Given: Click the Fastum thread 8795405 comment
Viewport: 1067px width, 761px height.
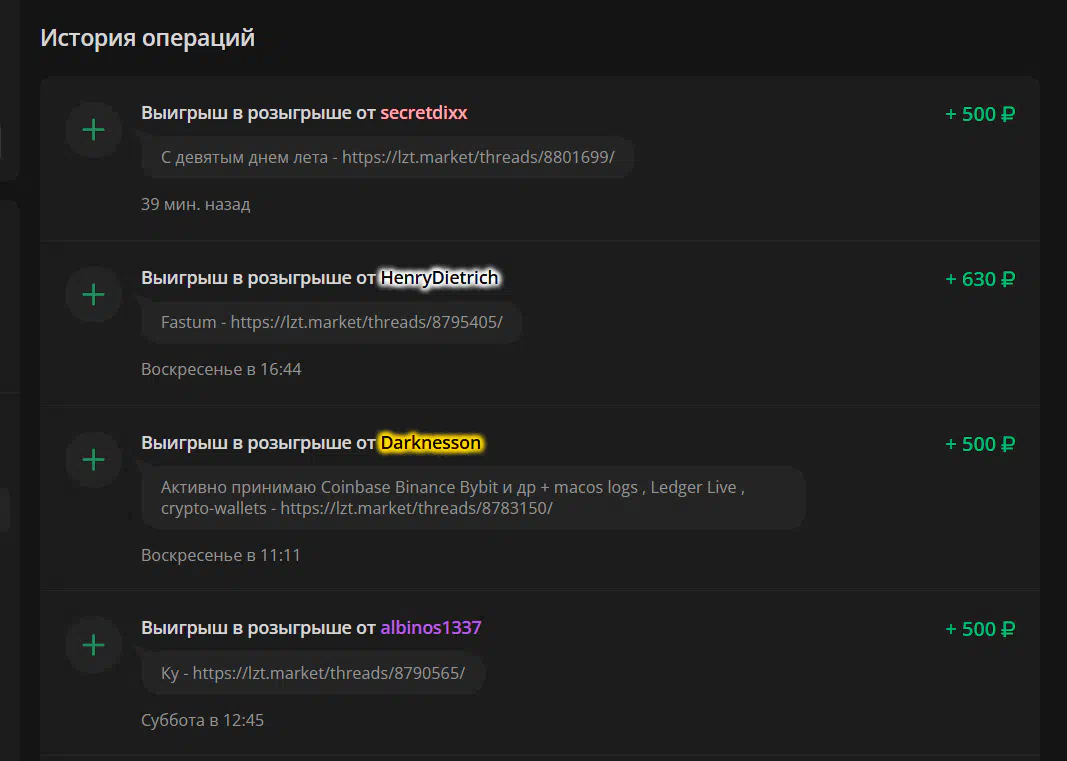Looking at the screenshot, I should click(x=331, y=322).
